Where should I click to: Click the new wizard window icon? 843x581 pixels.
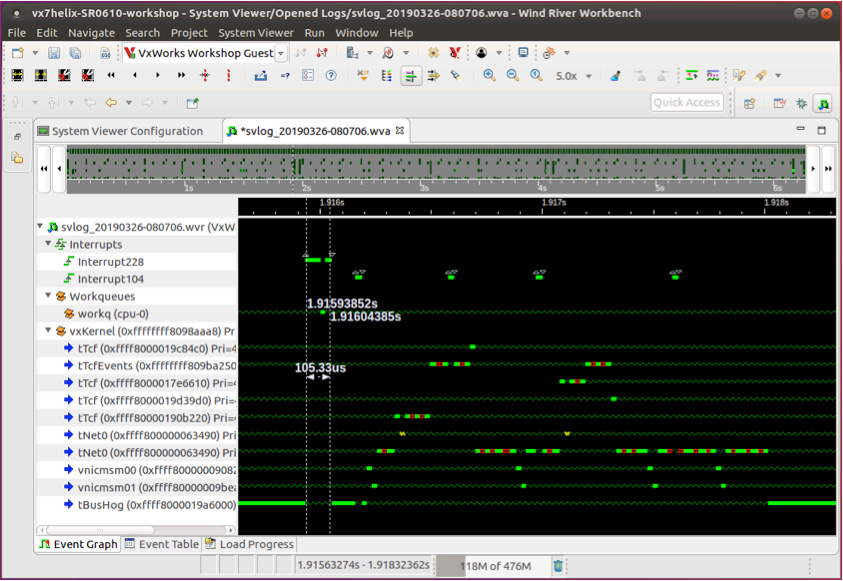pos(18,53)
